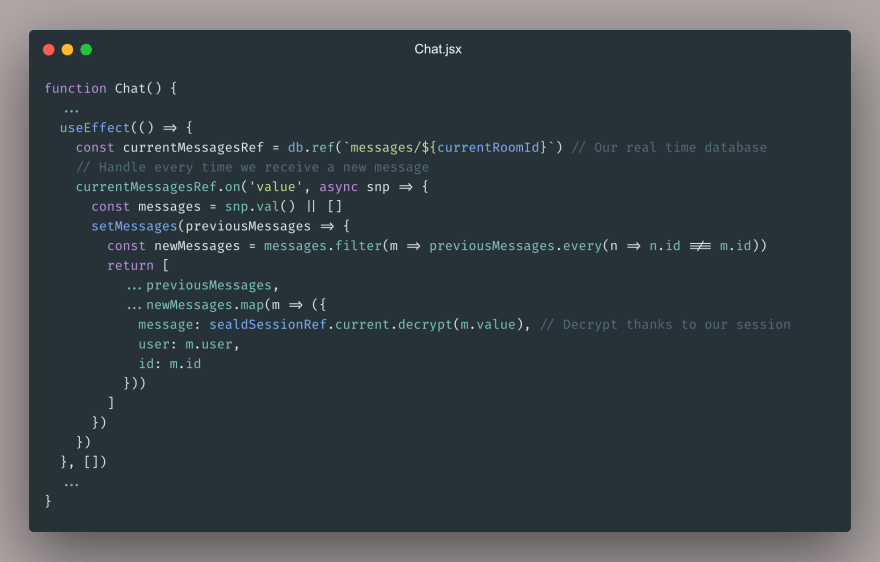Click the setMessages function call

134,226
